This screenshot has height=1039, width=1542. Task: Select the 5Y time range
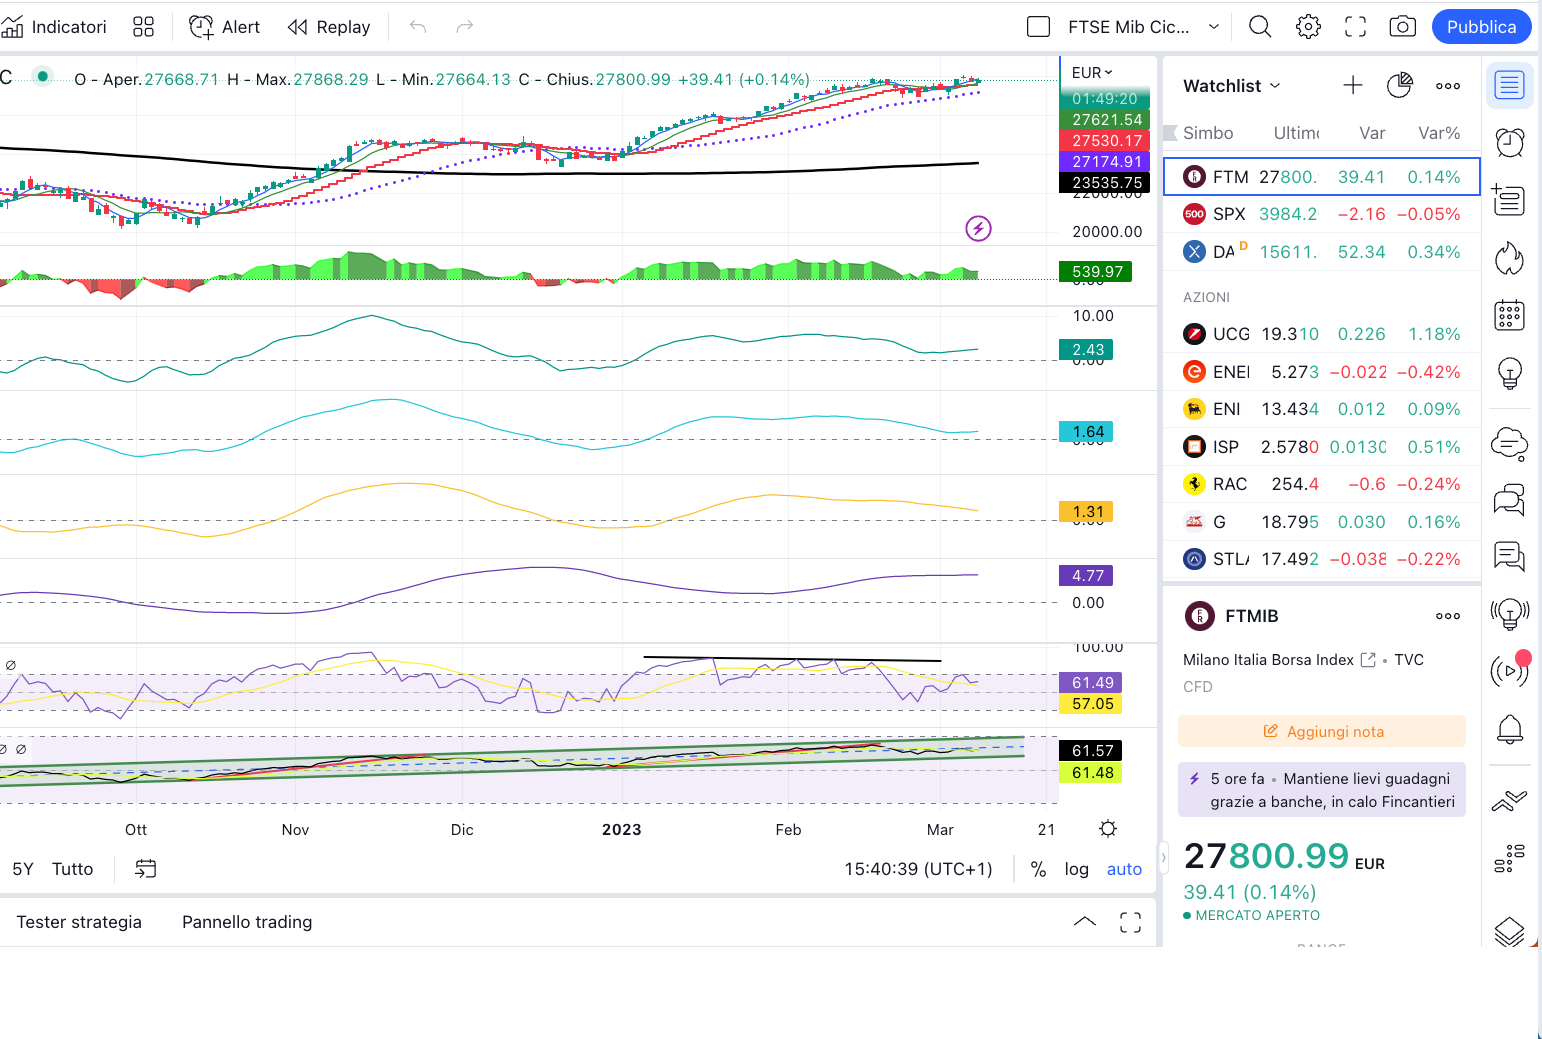tap(23, 869)
